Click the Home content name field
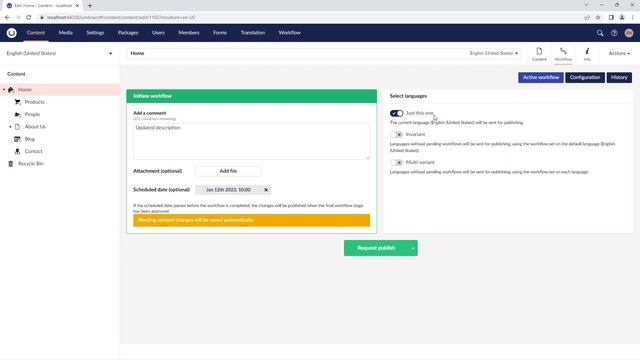Viewport: 640px width, 360px height. tap(298, 53)
